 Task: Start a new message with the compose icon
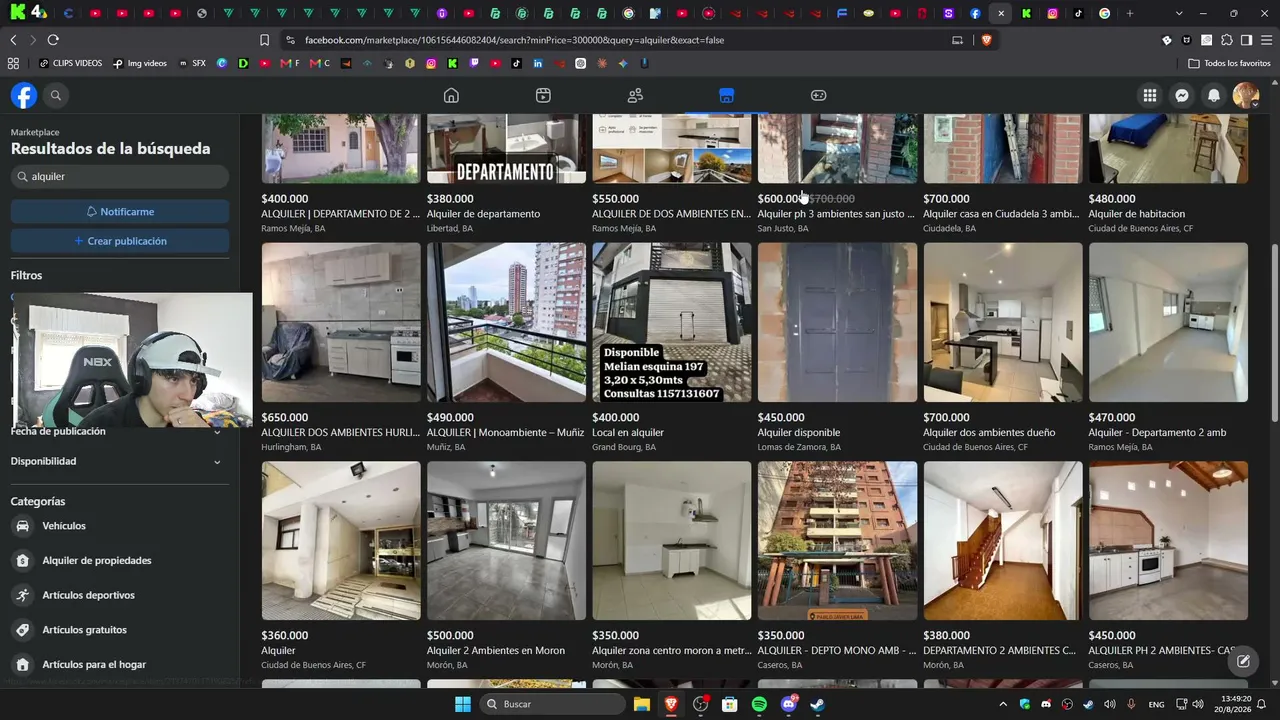coord(1243,661)
